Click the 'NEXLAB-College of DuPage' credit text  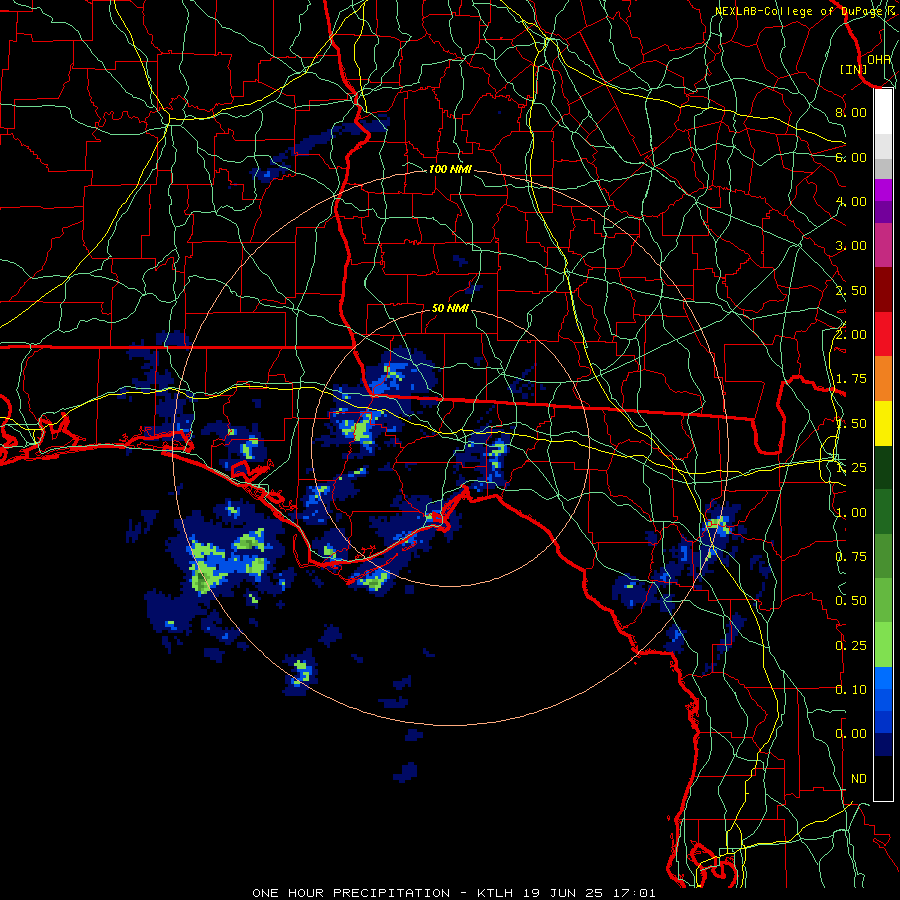click(797, 11)
